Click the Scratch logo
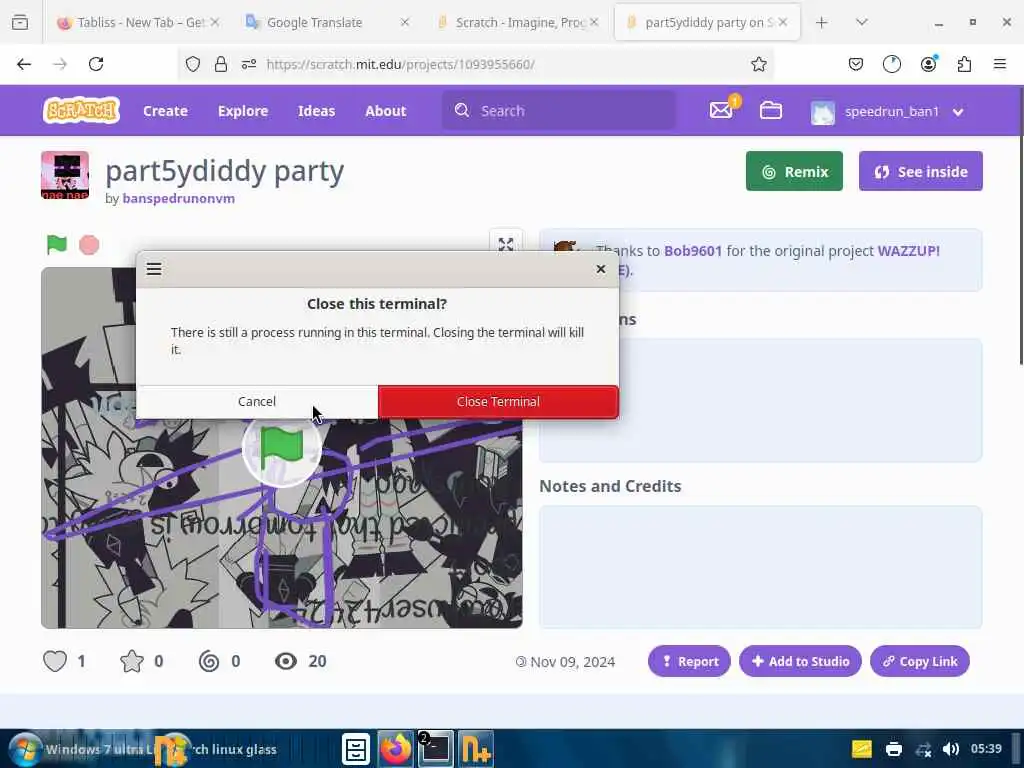Viewport: 1024px width, 768px height. [x=82, y=110]
